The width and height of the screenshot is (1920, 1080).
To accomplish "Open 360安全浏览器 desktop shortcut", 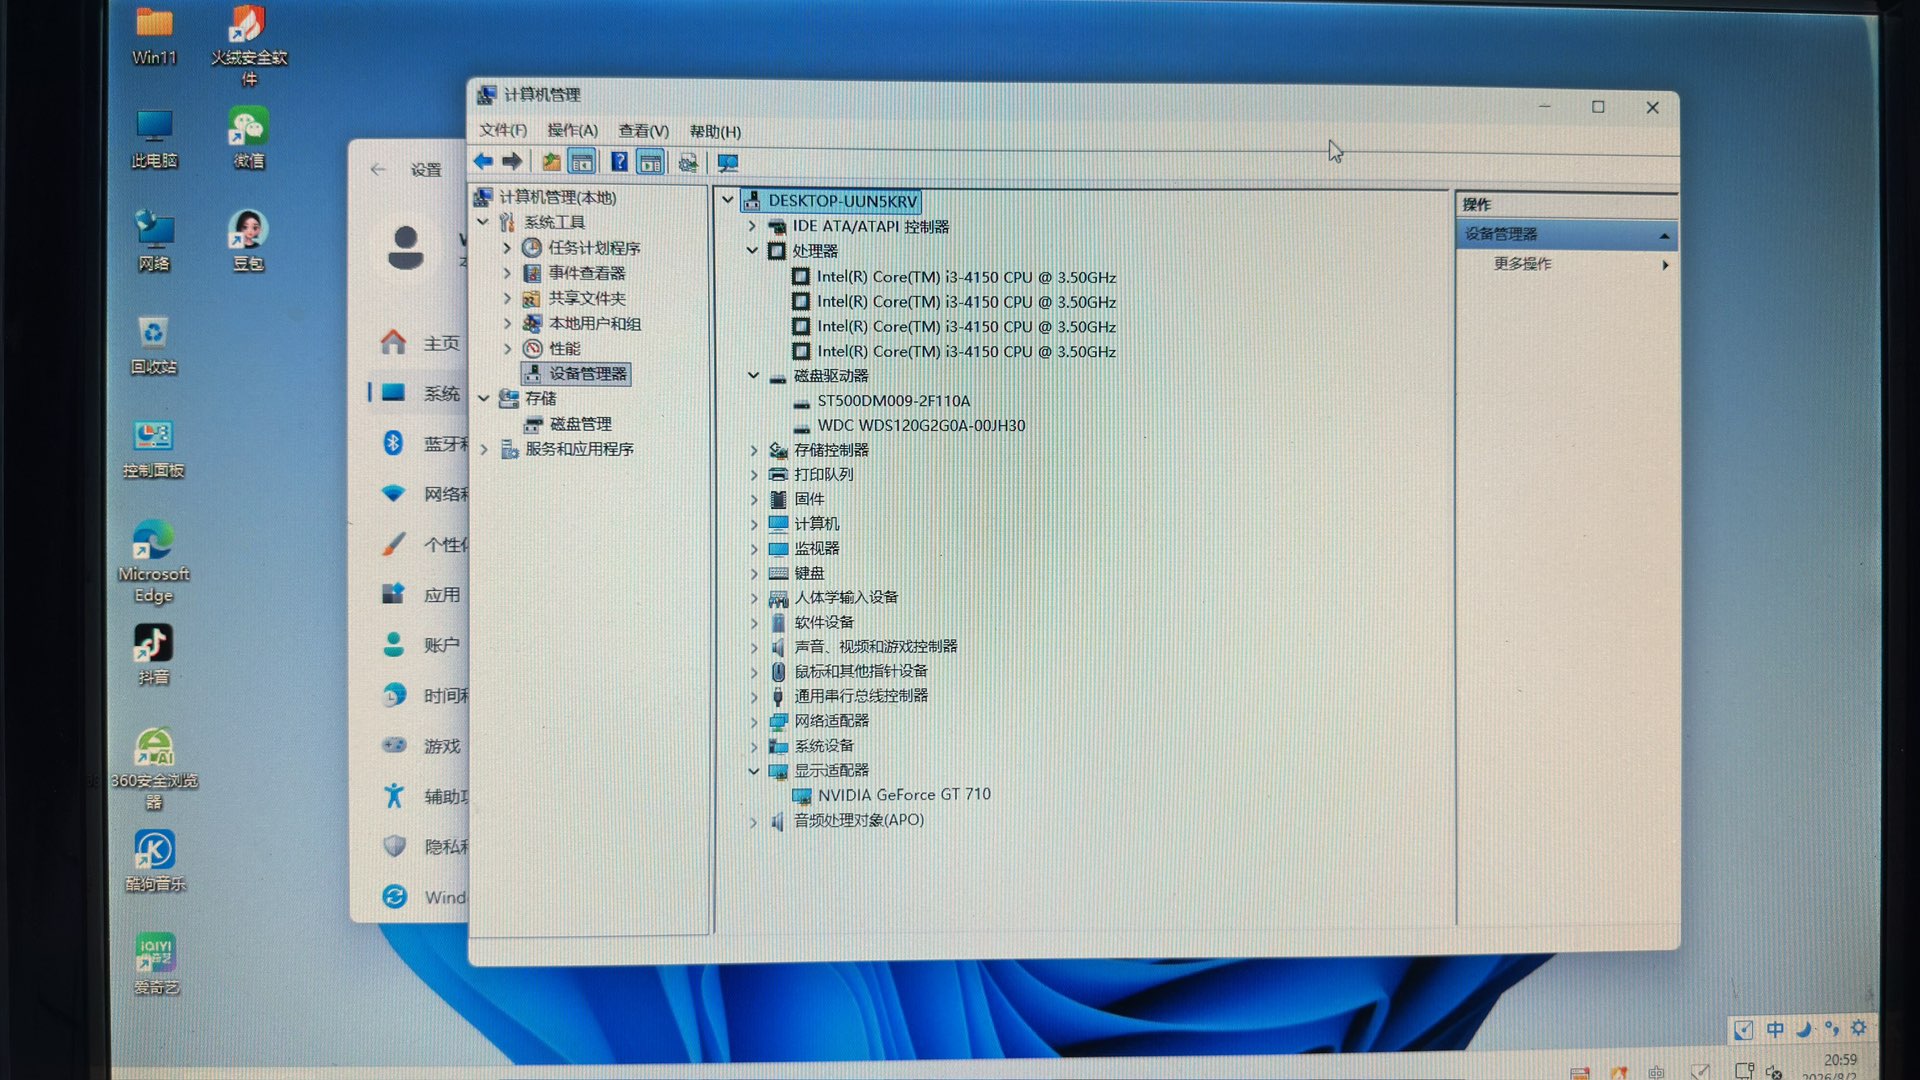I will click(x=154, y=768).
